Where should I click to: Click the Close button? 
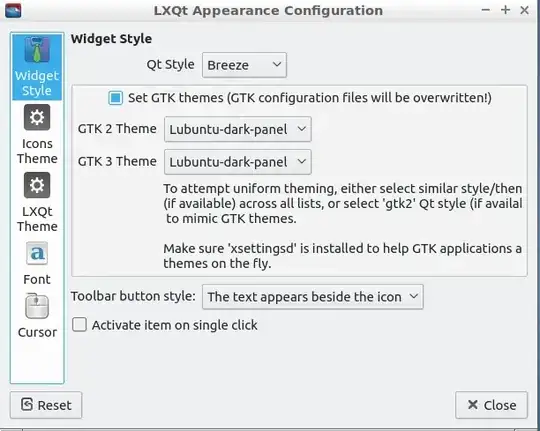pos(491,405)
